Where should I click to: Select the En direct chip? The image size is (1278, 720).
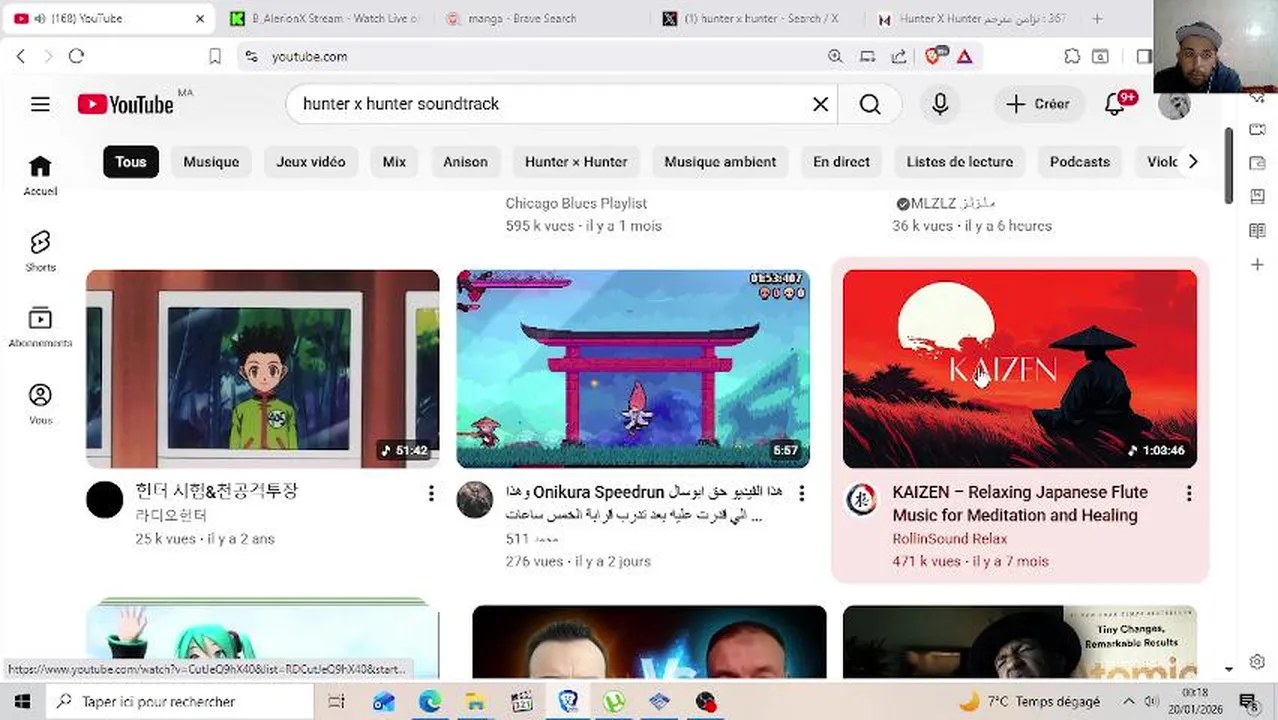(841, 162)
